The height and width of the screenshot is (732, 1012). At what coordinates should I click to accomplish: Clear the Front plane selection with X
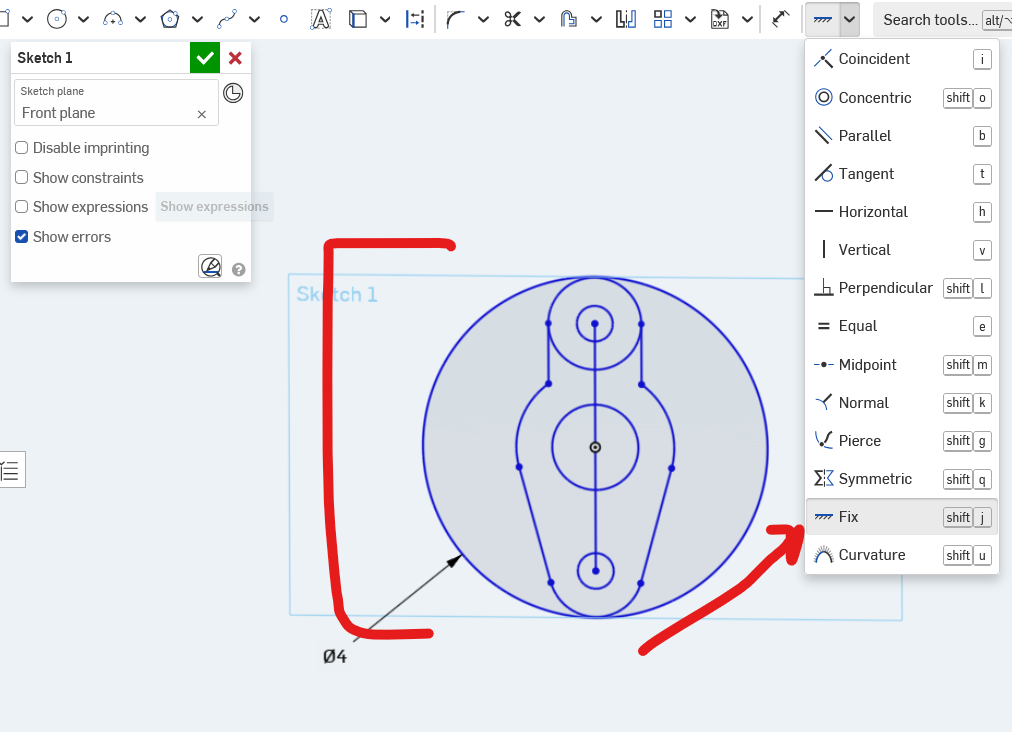[x=201, y=114]
